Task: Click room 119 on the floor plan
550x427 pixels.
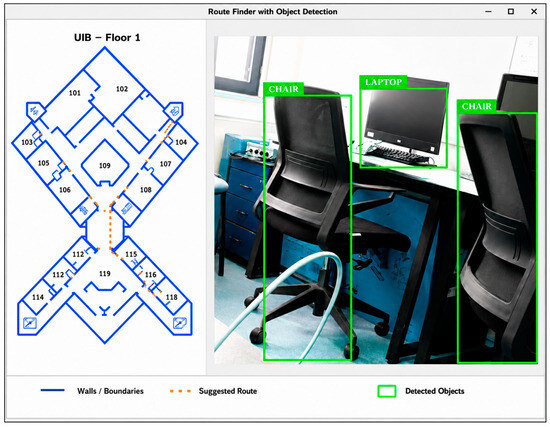Action: click(x=105, y=274)
